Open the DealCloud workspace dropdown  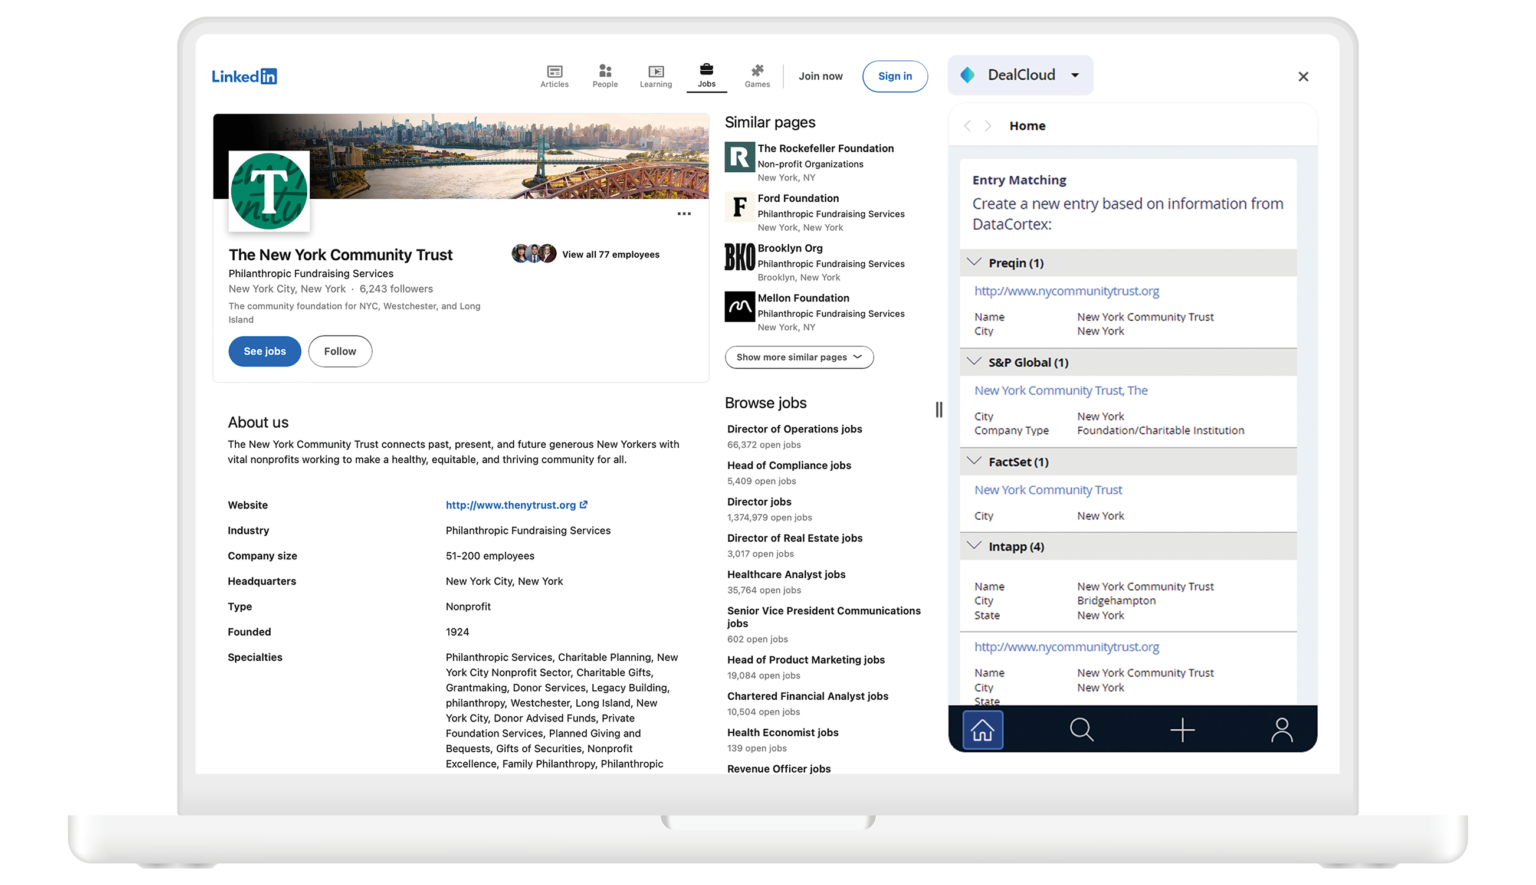1074,75
